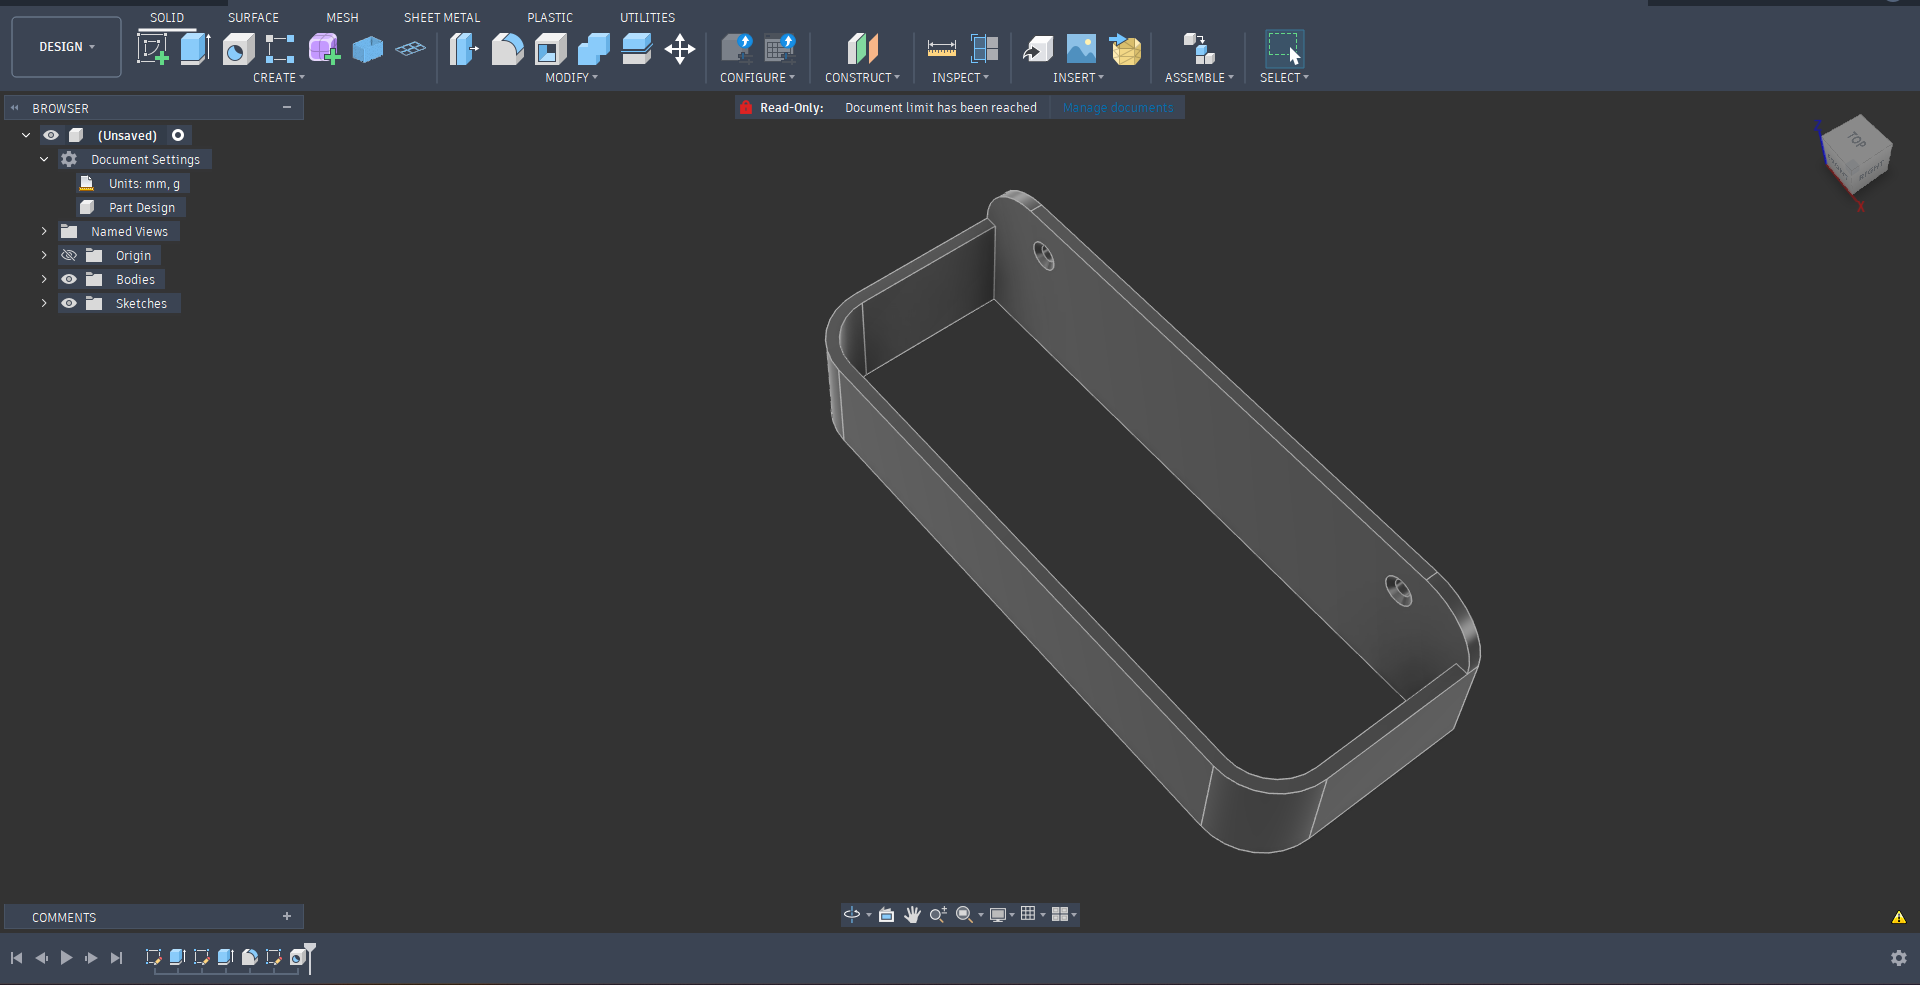Select the Hole tool icon
The height and width of the screenshot is (985, 1920).
pyautogui.click(x=238, y=48)
